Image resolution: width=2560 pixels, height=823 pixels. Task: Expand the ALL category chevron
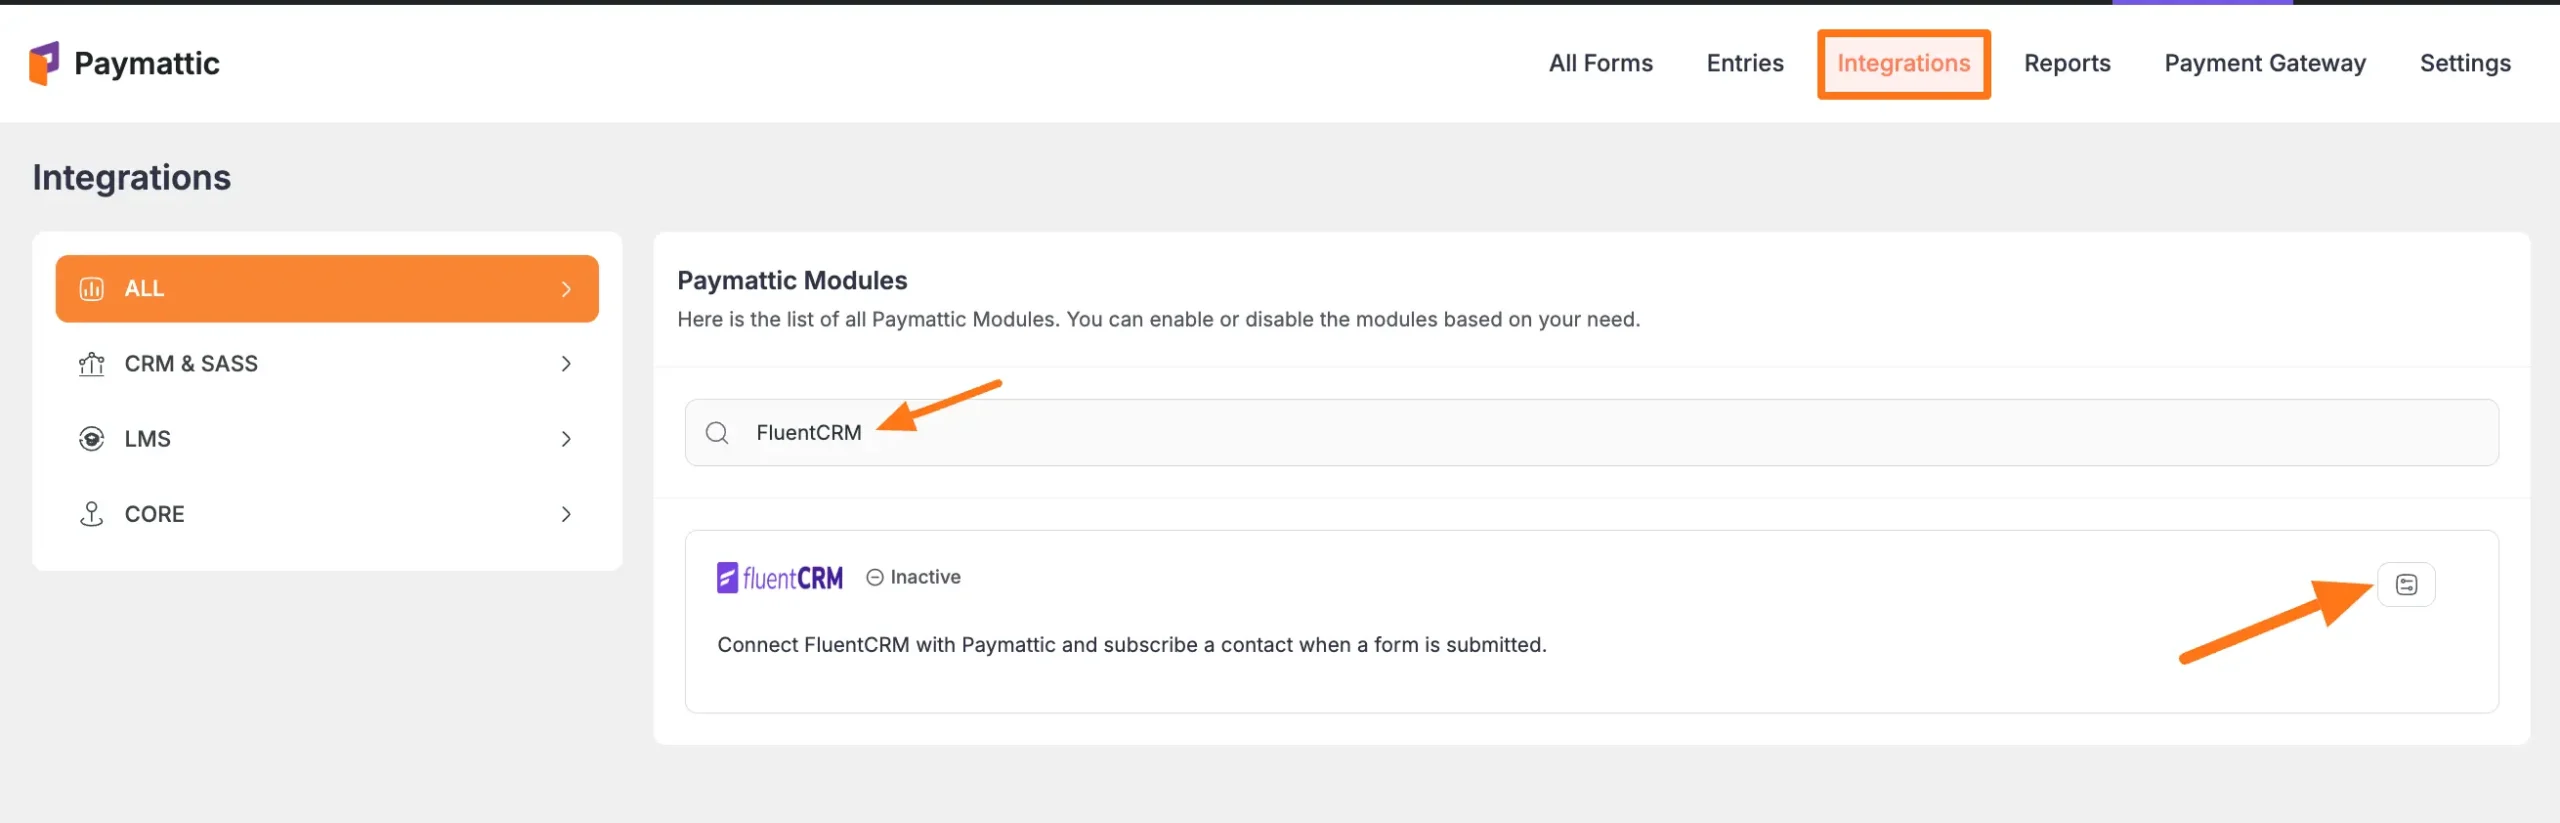coord(566,288)
